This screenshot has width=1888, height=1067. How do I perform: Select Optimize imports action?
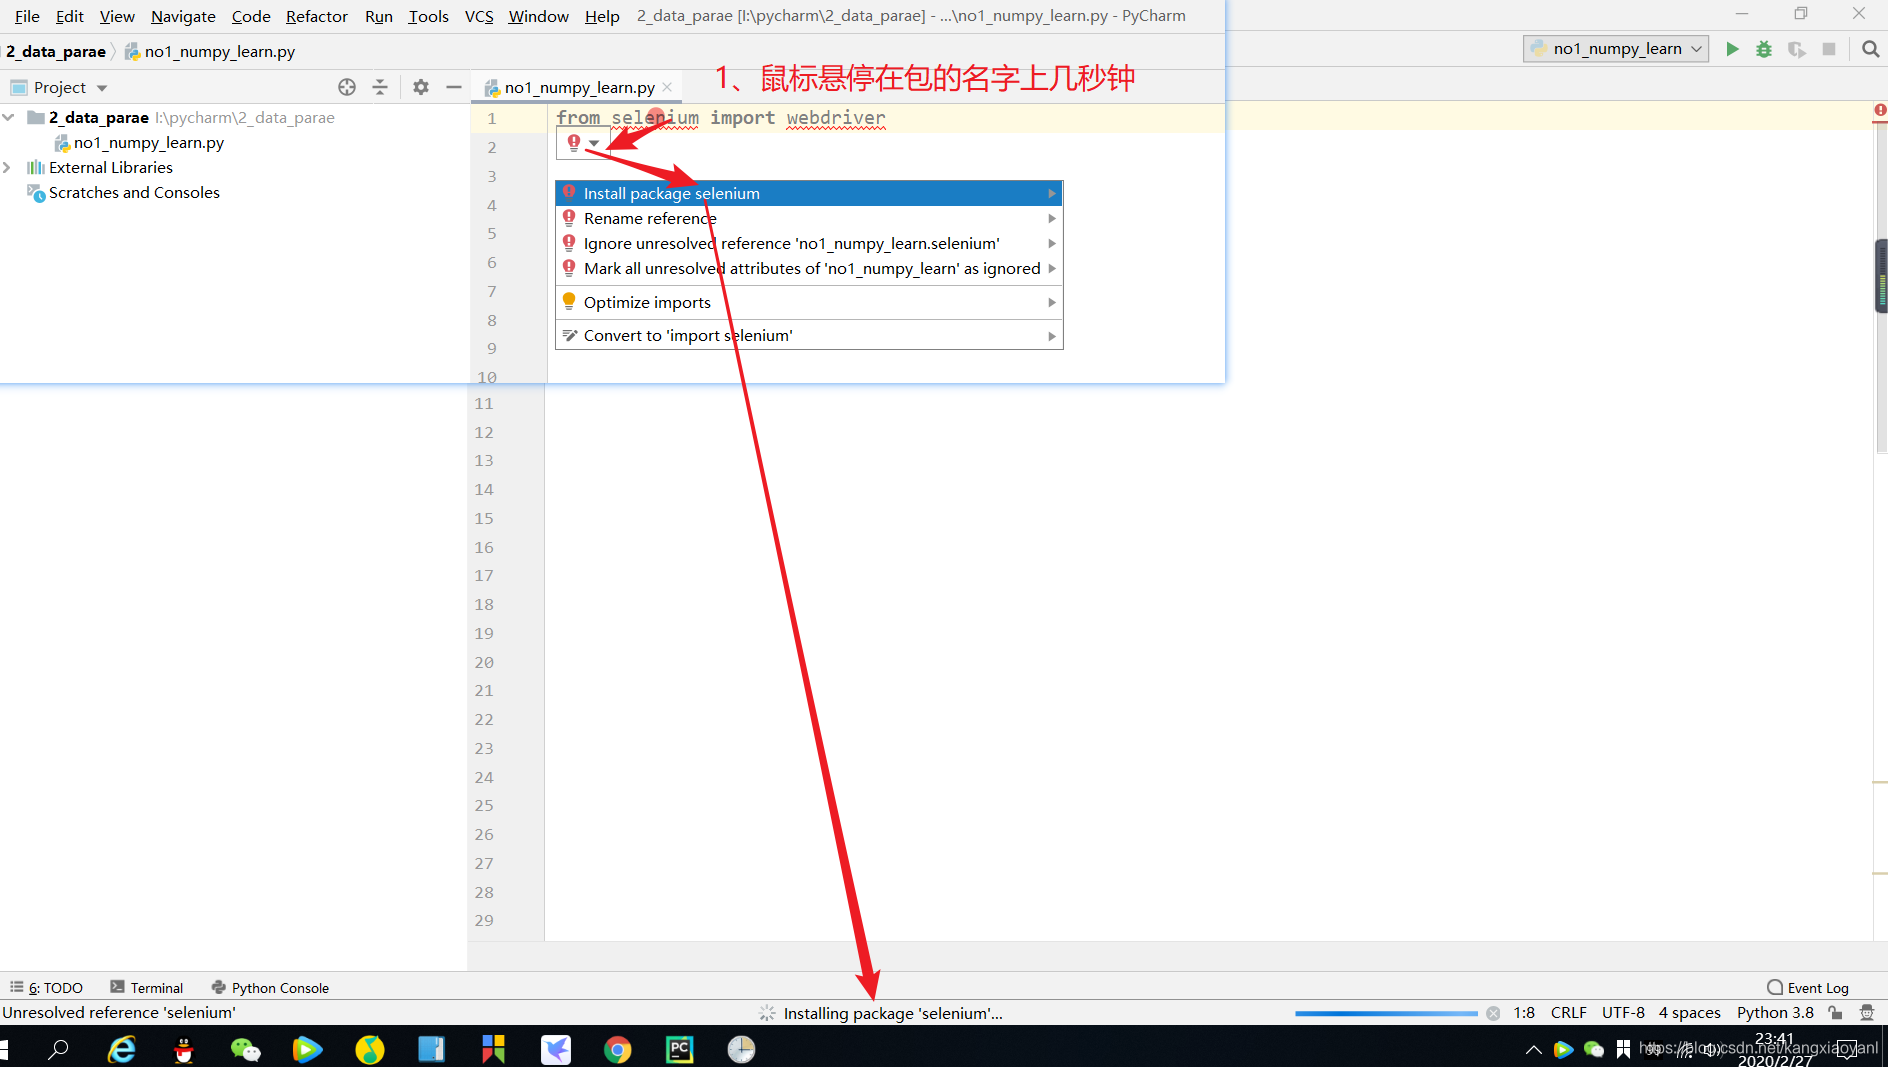pos(808,302)
